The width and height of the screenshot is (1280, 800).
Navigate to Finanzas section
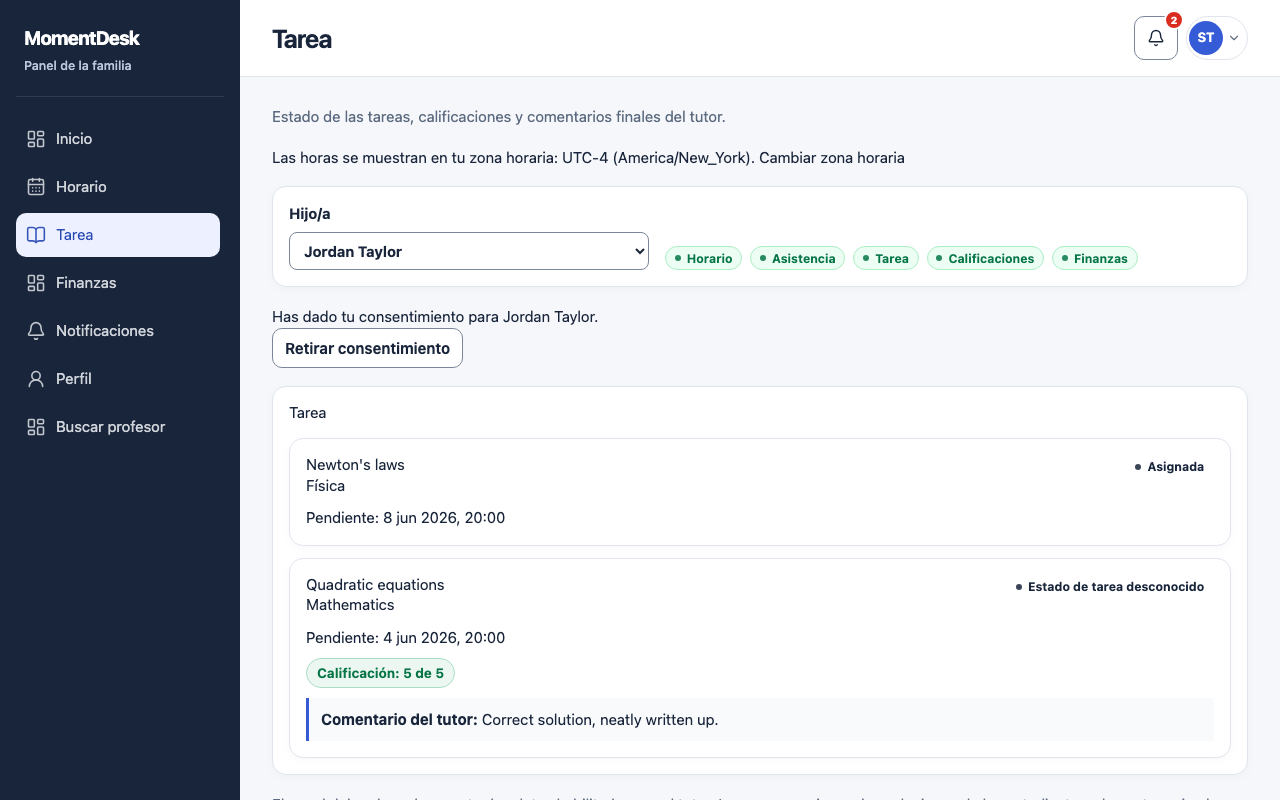118,283
